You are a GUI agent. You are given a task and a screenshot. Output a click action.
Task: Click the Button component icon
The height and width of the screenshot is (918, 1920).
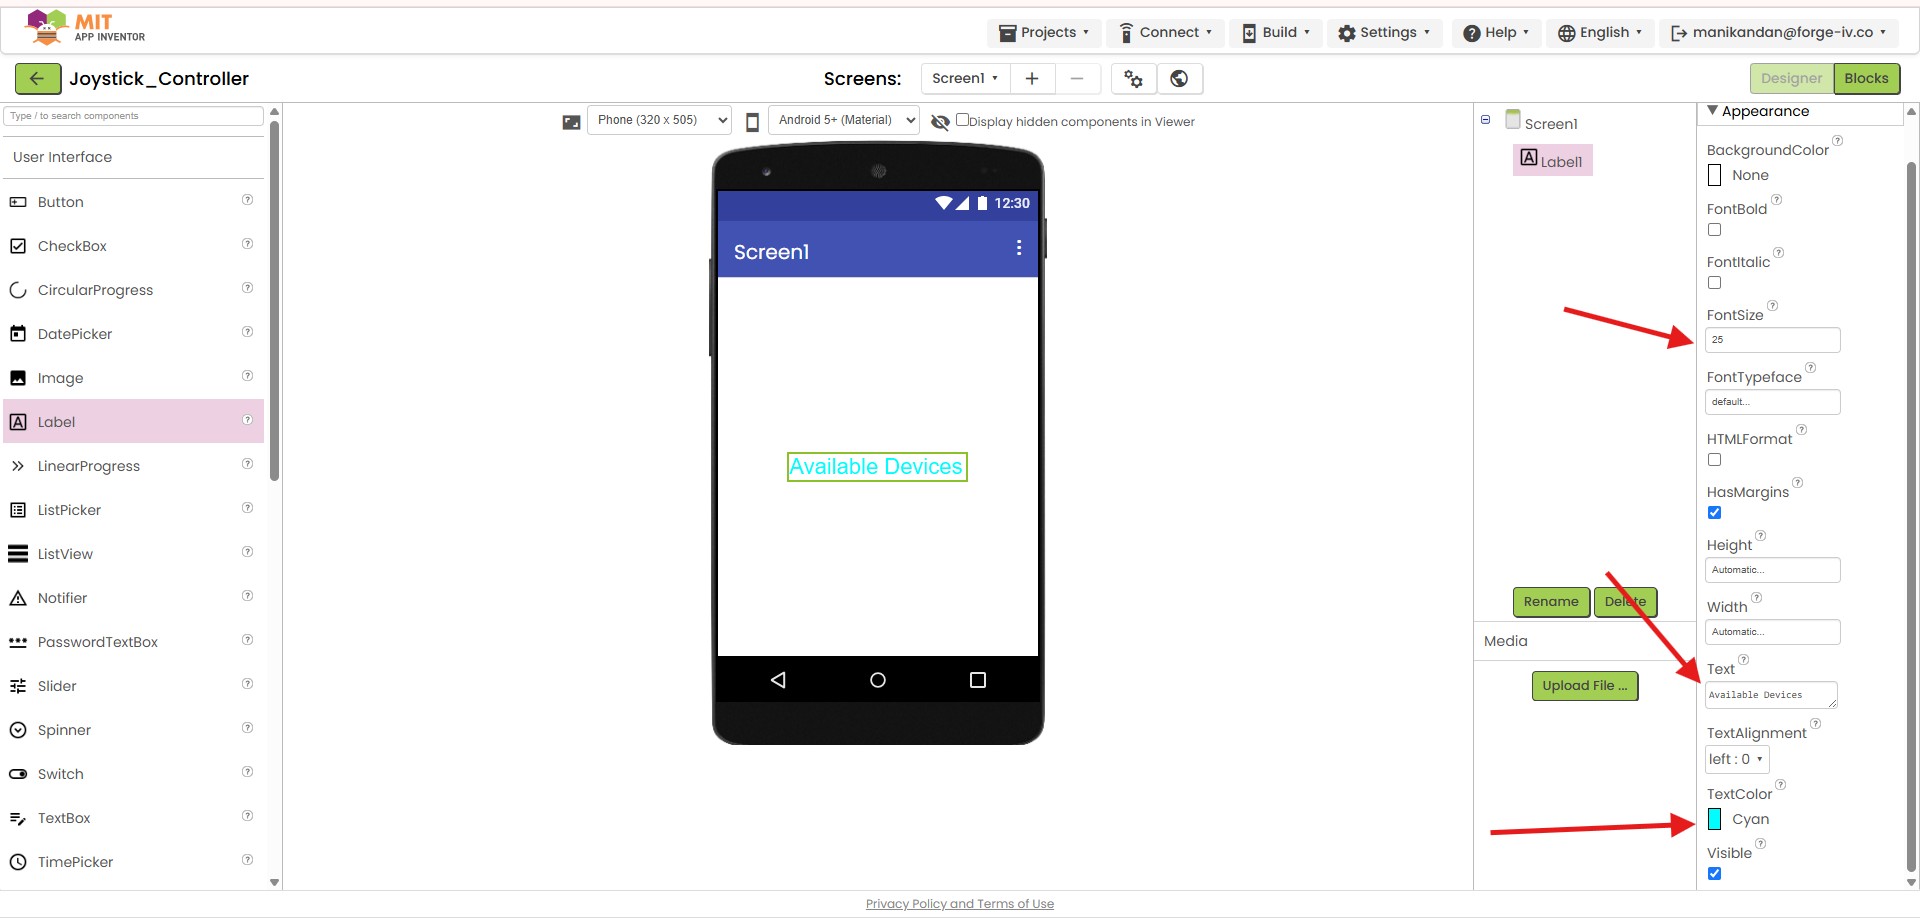[18, 202]
